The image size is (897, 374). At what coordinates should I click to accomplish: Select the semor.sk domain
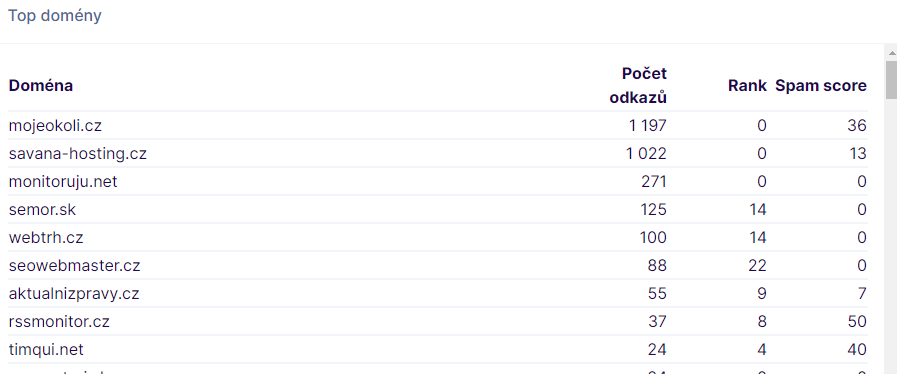click(42, 210)
